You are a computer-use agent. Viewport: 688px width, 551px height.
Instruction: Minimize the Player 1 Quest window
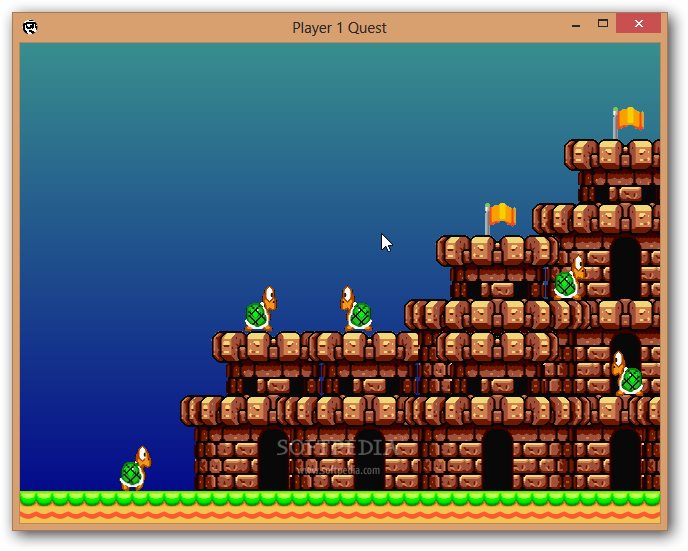coord(576,26)
